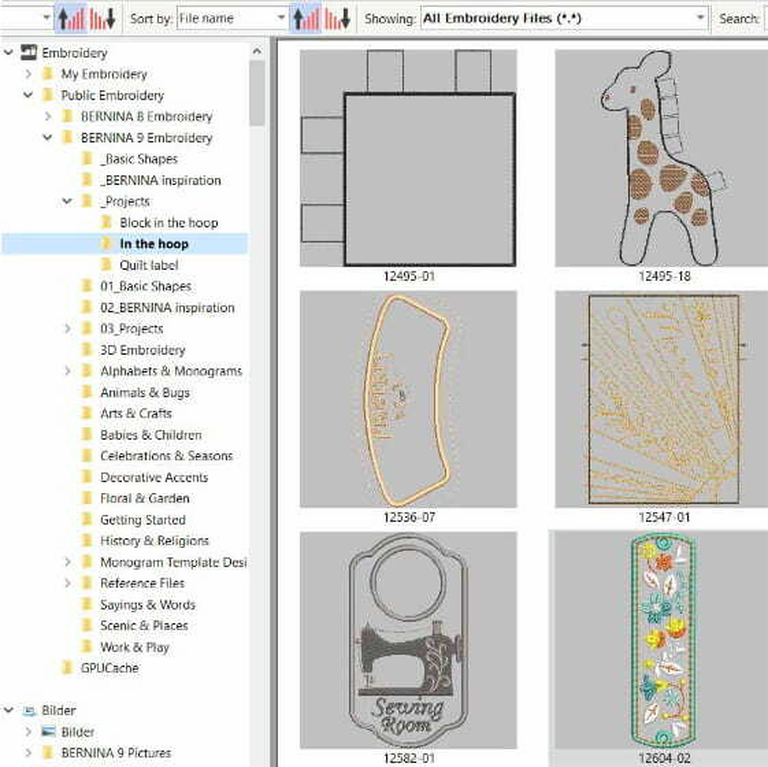Click the descending sort icon beside Sort by
This screenshot has width=768, height=767.
coord(339,18)
